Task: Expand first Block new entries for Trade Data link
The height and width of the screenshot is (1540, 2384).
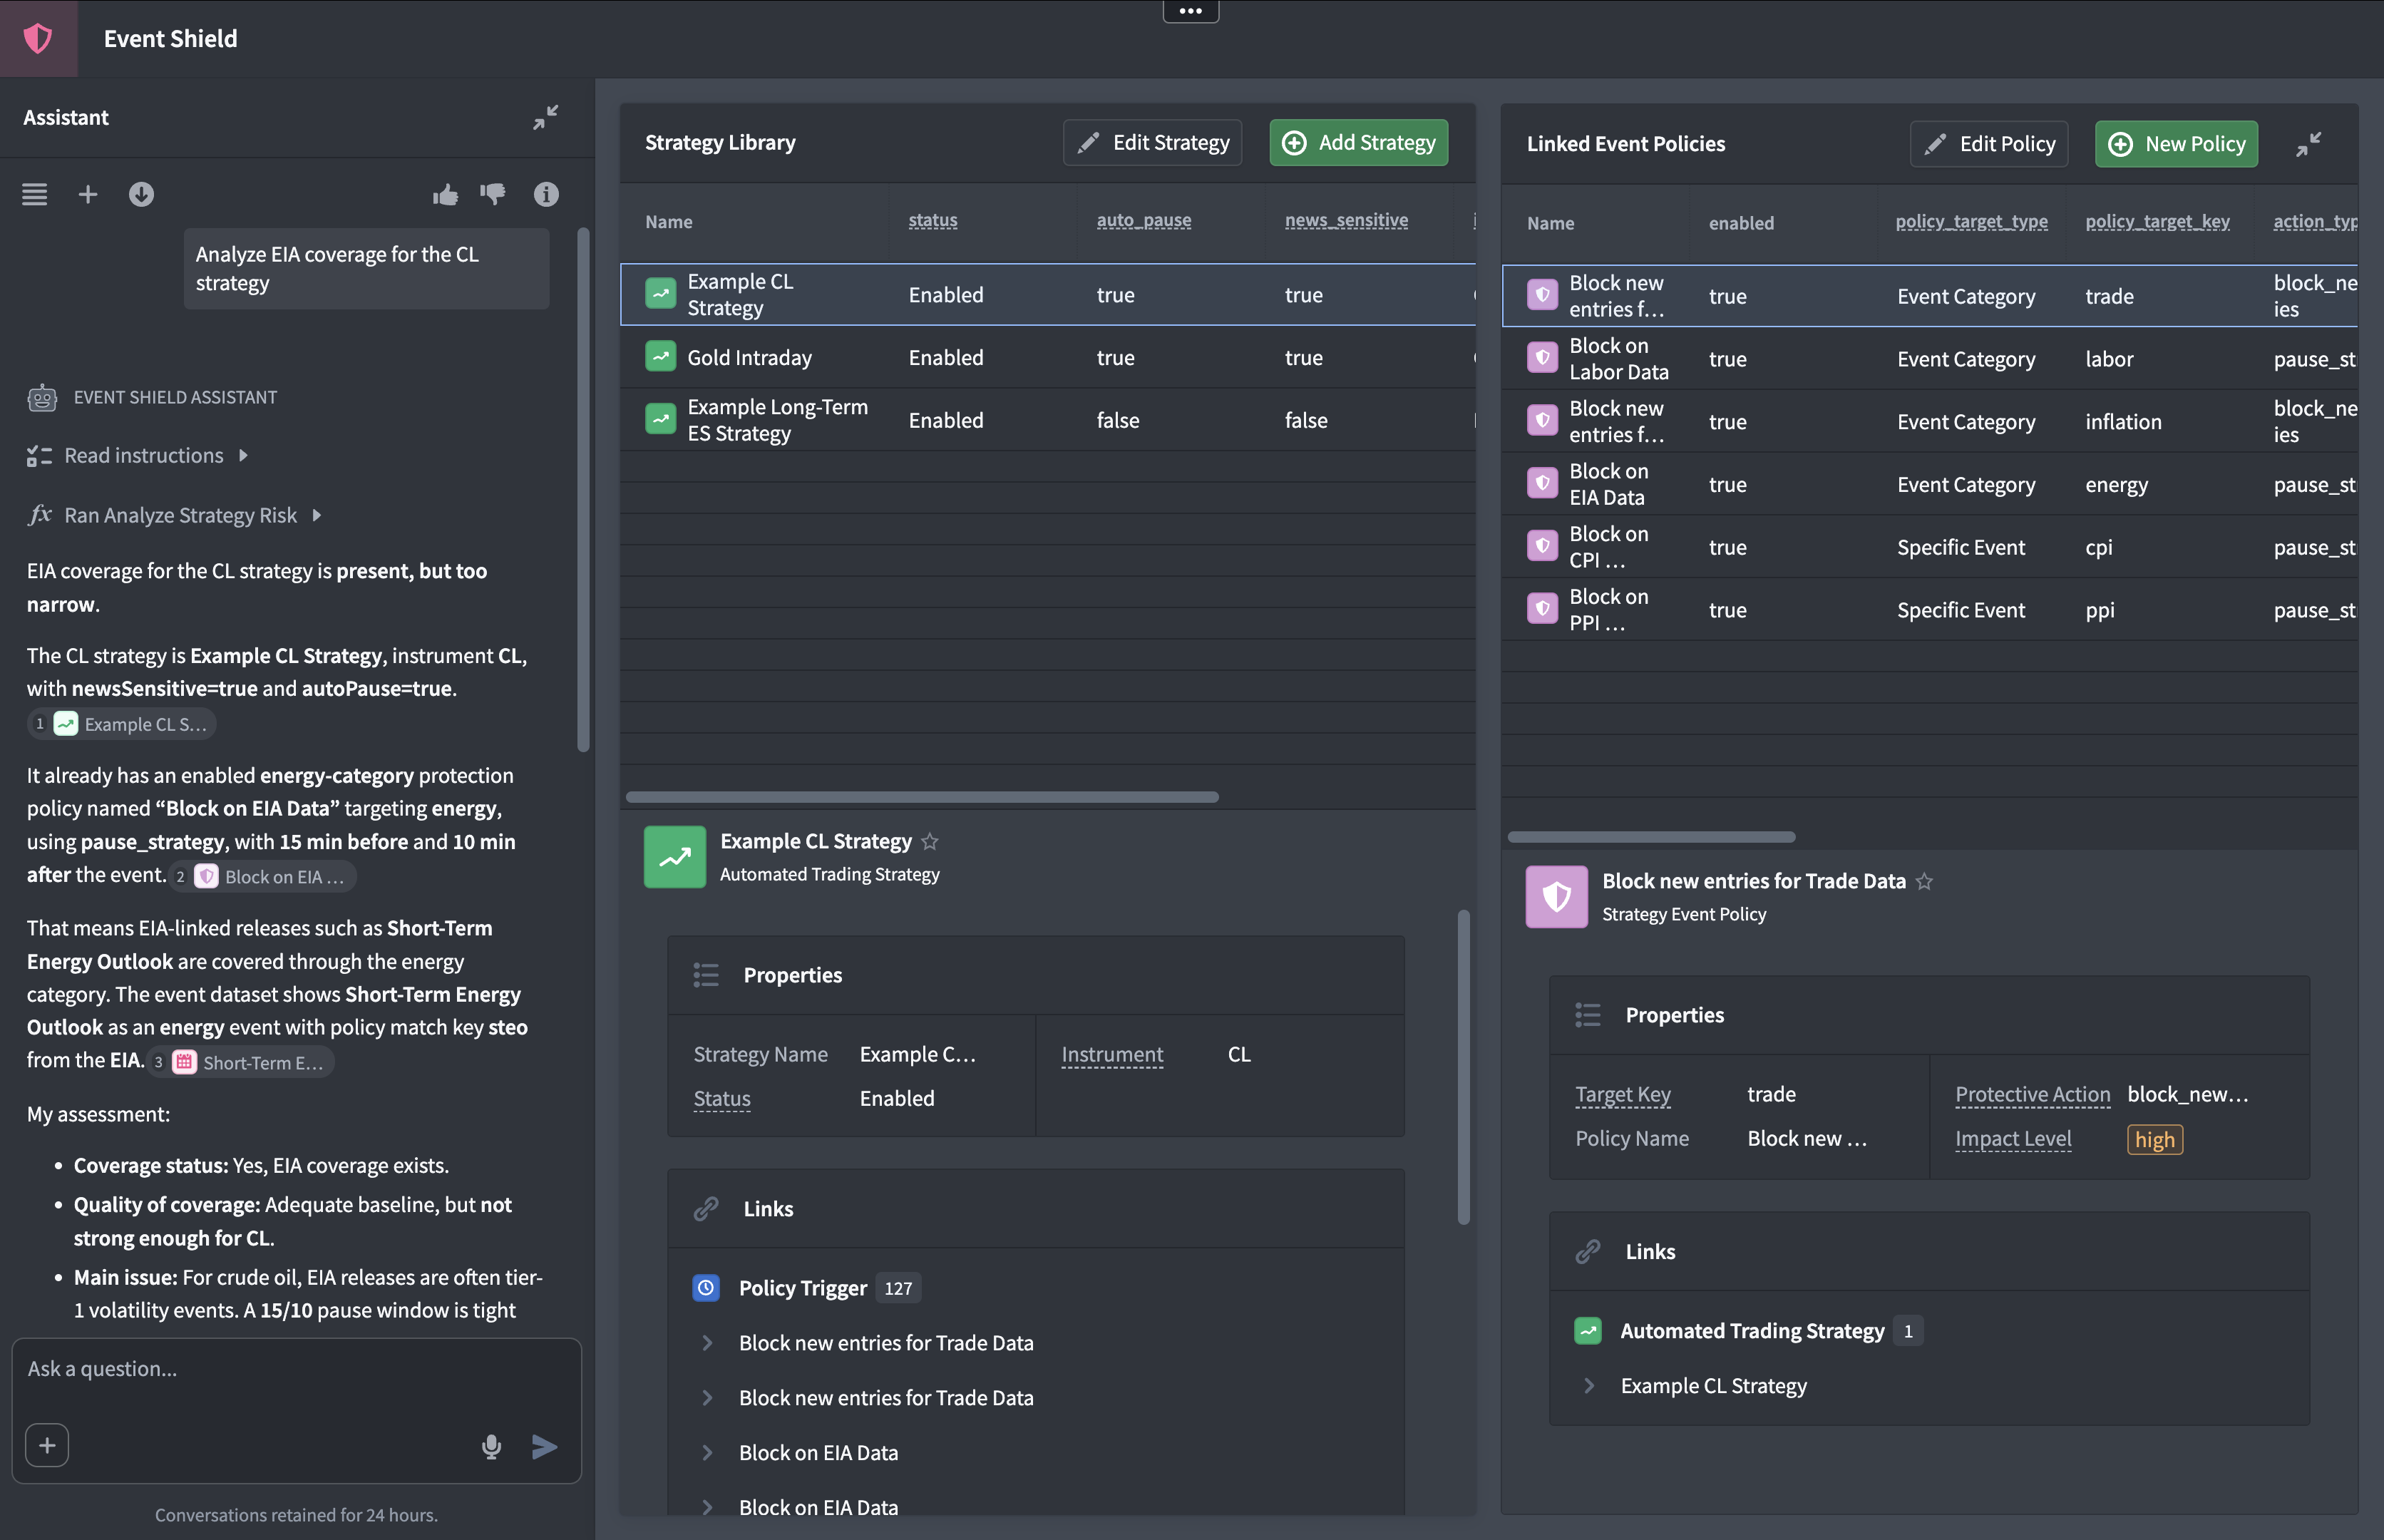Action: click(707, 1343)
